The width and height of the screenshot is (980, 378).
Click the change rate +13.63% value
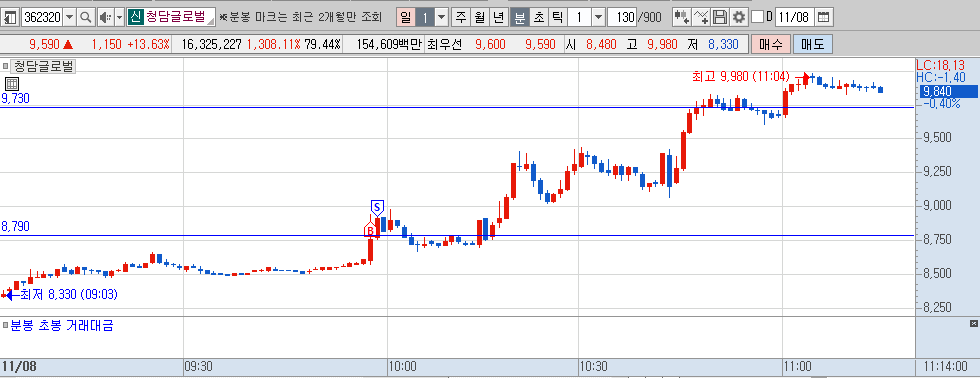tap(149, 44)
